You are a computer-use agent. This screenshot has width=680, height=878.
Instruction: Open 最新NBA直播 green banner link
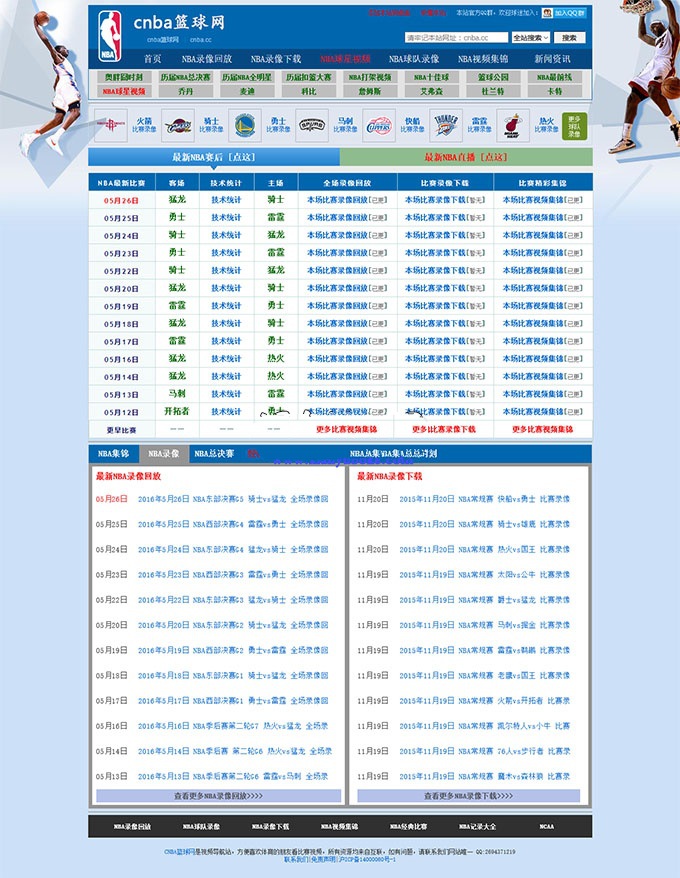[x=465, y=157]
